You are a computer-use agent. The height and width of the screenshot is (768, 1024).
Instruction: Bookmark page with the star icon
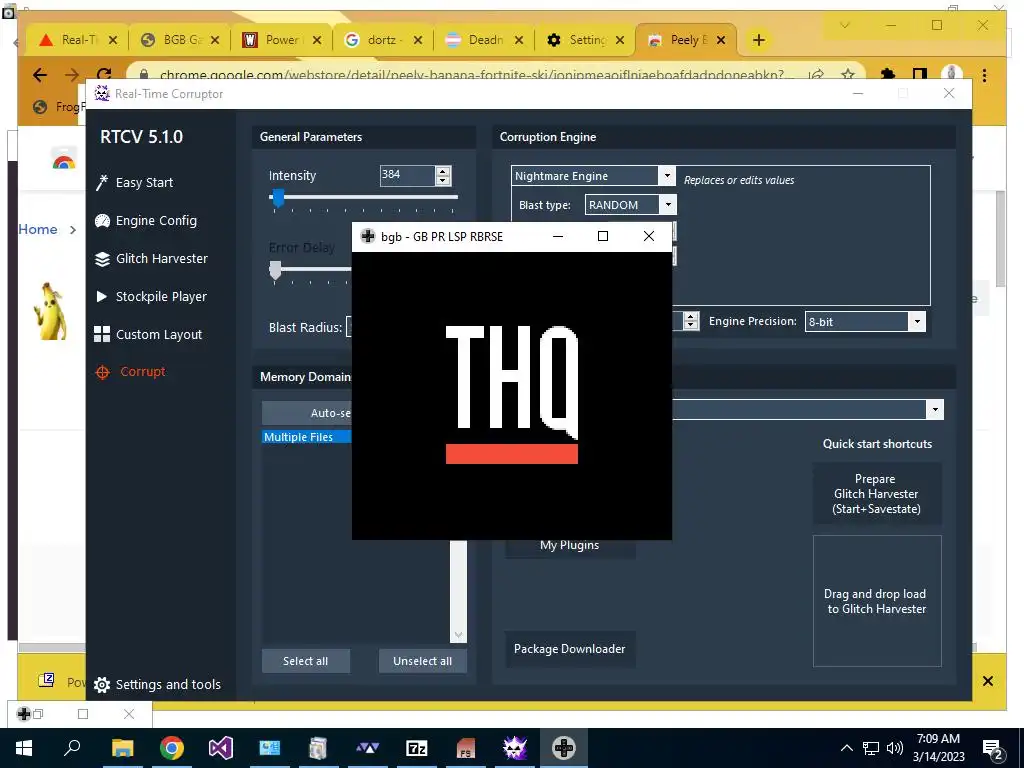tap(848, 74)
